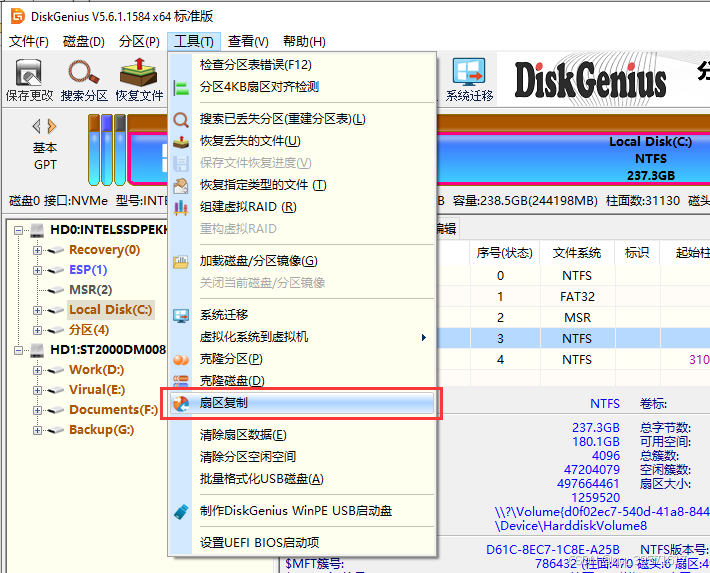Choose 扇区复制 menu entry
710x573 pixels.
click(x=302, y=403)
